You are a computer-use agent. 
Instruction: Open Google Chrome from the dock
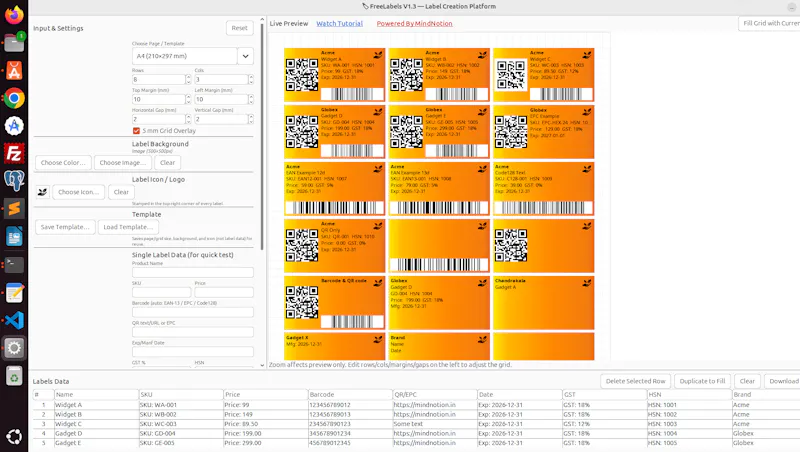(x=14, y=98)
